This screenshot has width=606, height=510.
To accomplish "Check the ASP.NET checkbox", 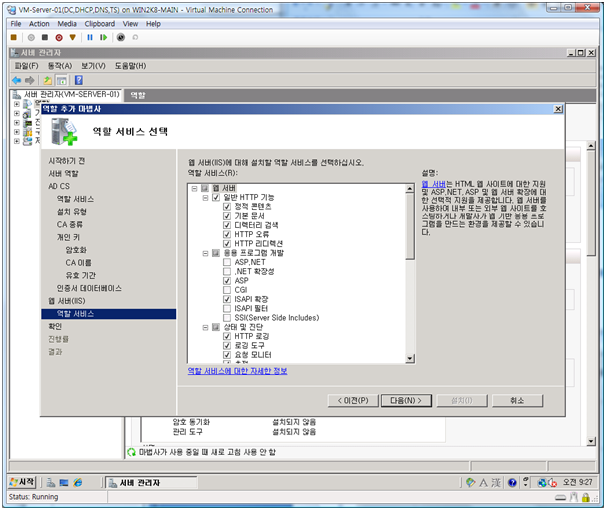I will [x=227, y=263].
